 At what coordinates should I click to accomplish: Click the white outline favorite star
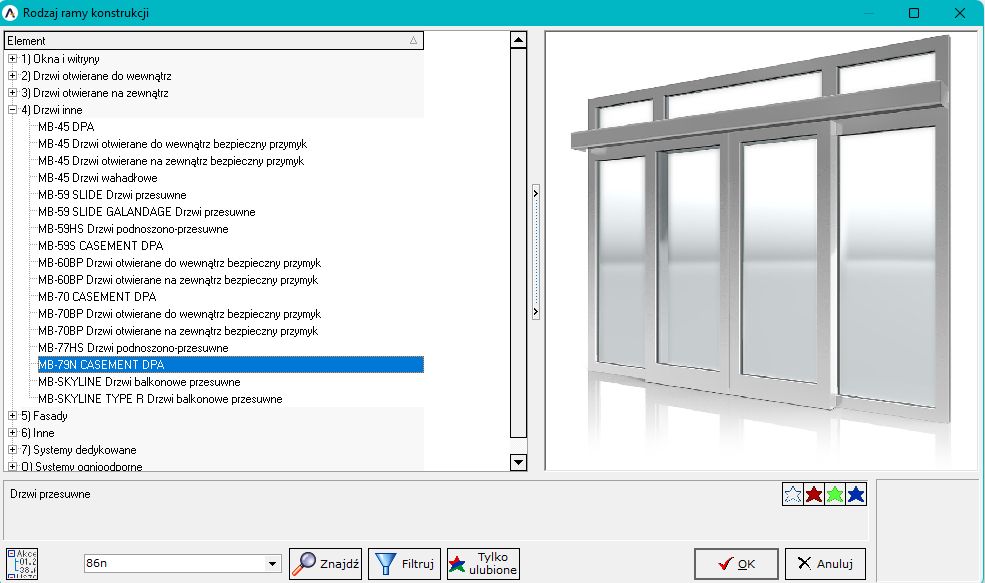[792, 494]
